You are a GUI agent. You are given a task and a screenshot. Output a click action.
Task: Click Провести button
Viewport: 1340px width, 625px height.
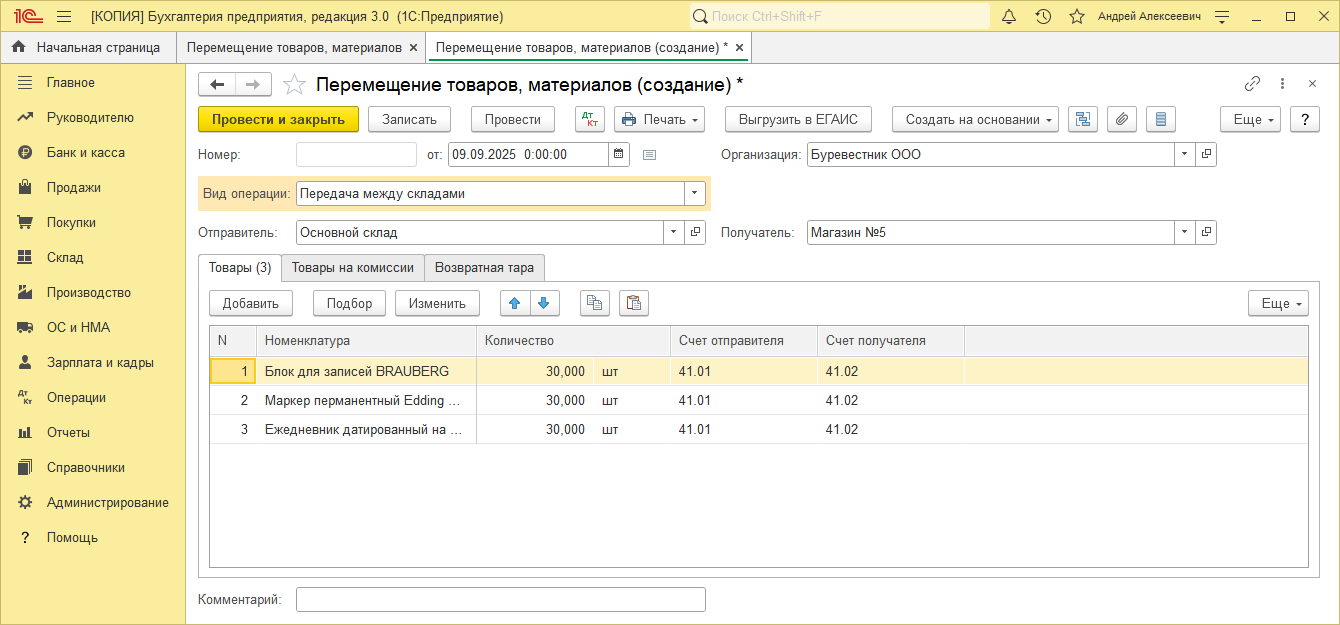(x=513, y=119)
